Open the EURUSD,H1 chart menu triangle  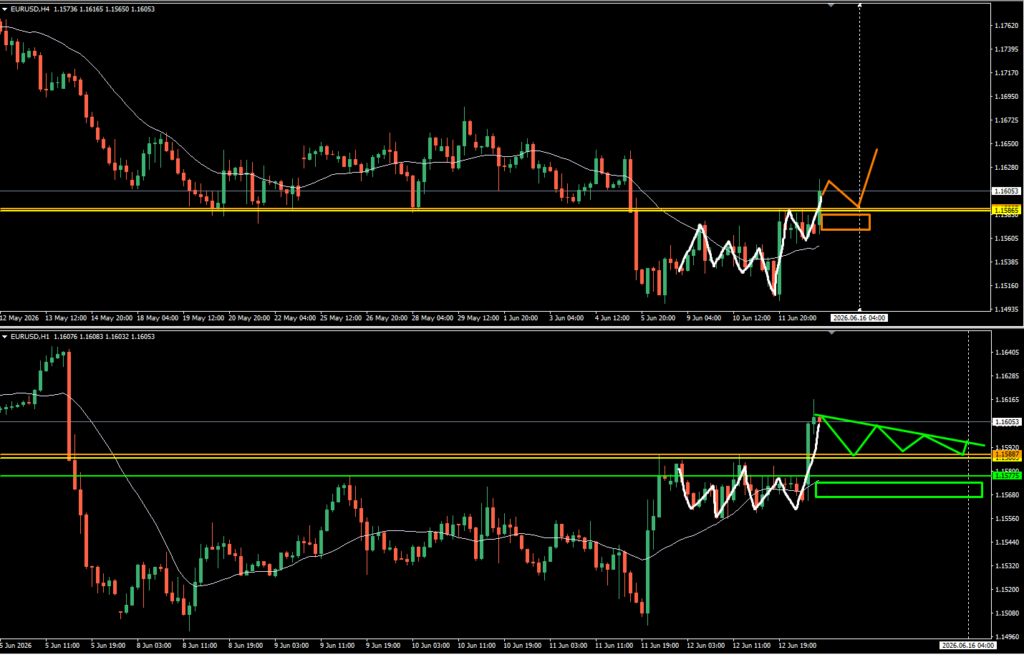tap(5, 337)
